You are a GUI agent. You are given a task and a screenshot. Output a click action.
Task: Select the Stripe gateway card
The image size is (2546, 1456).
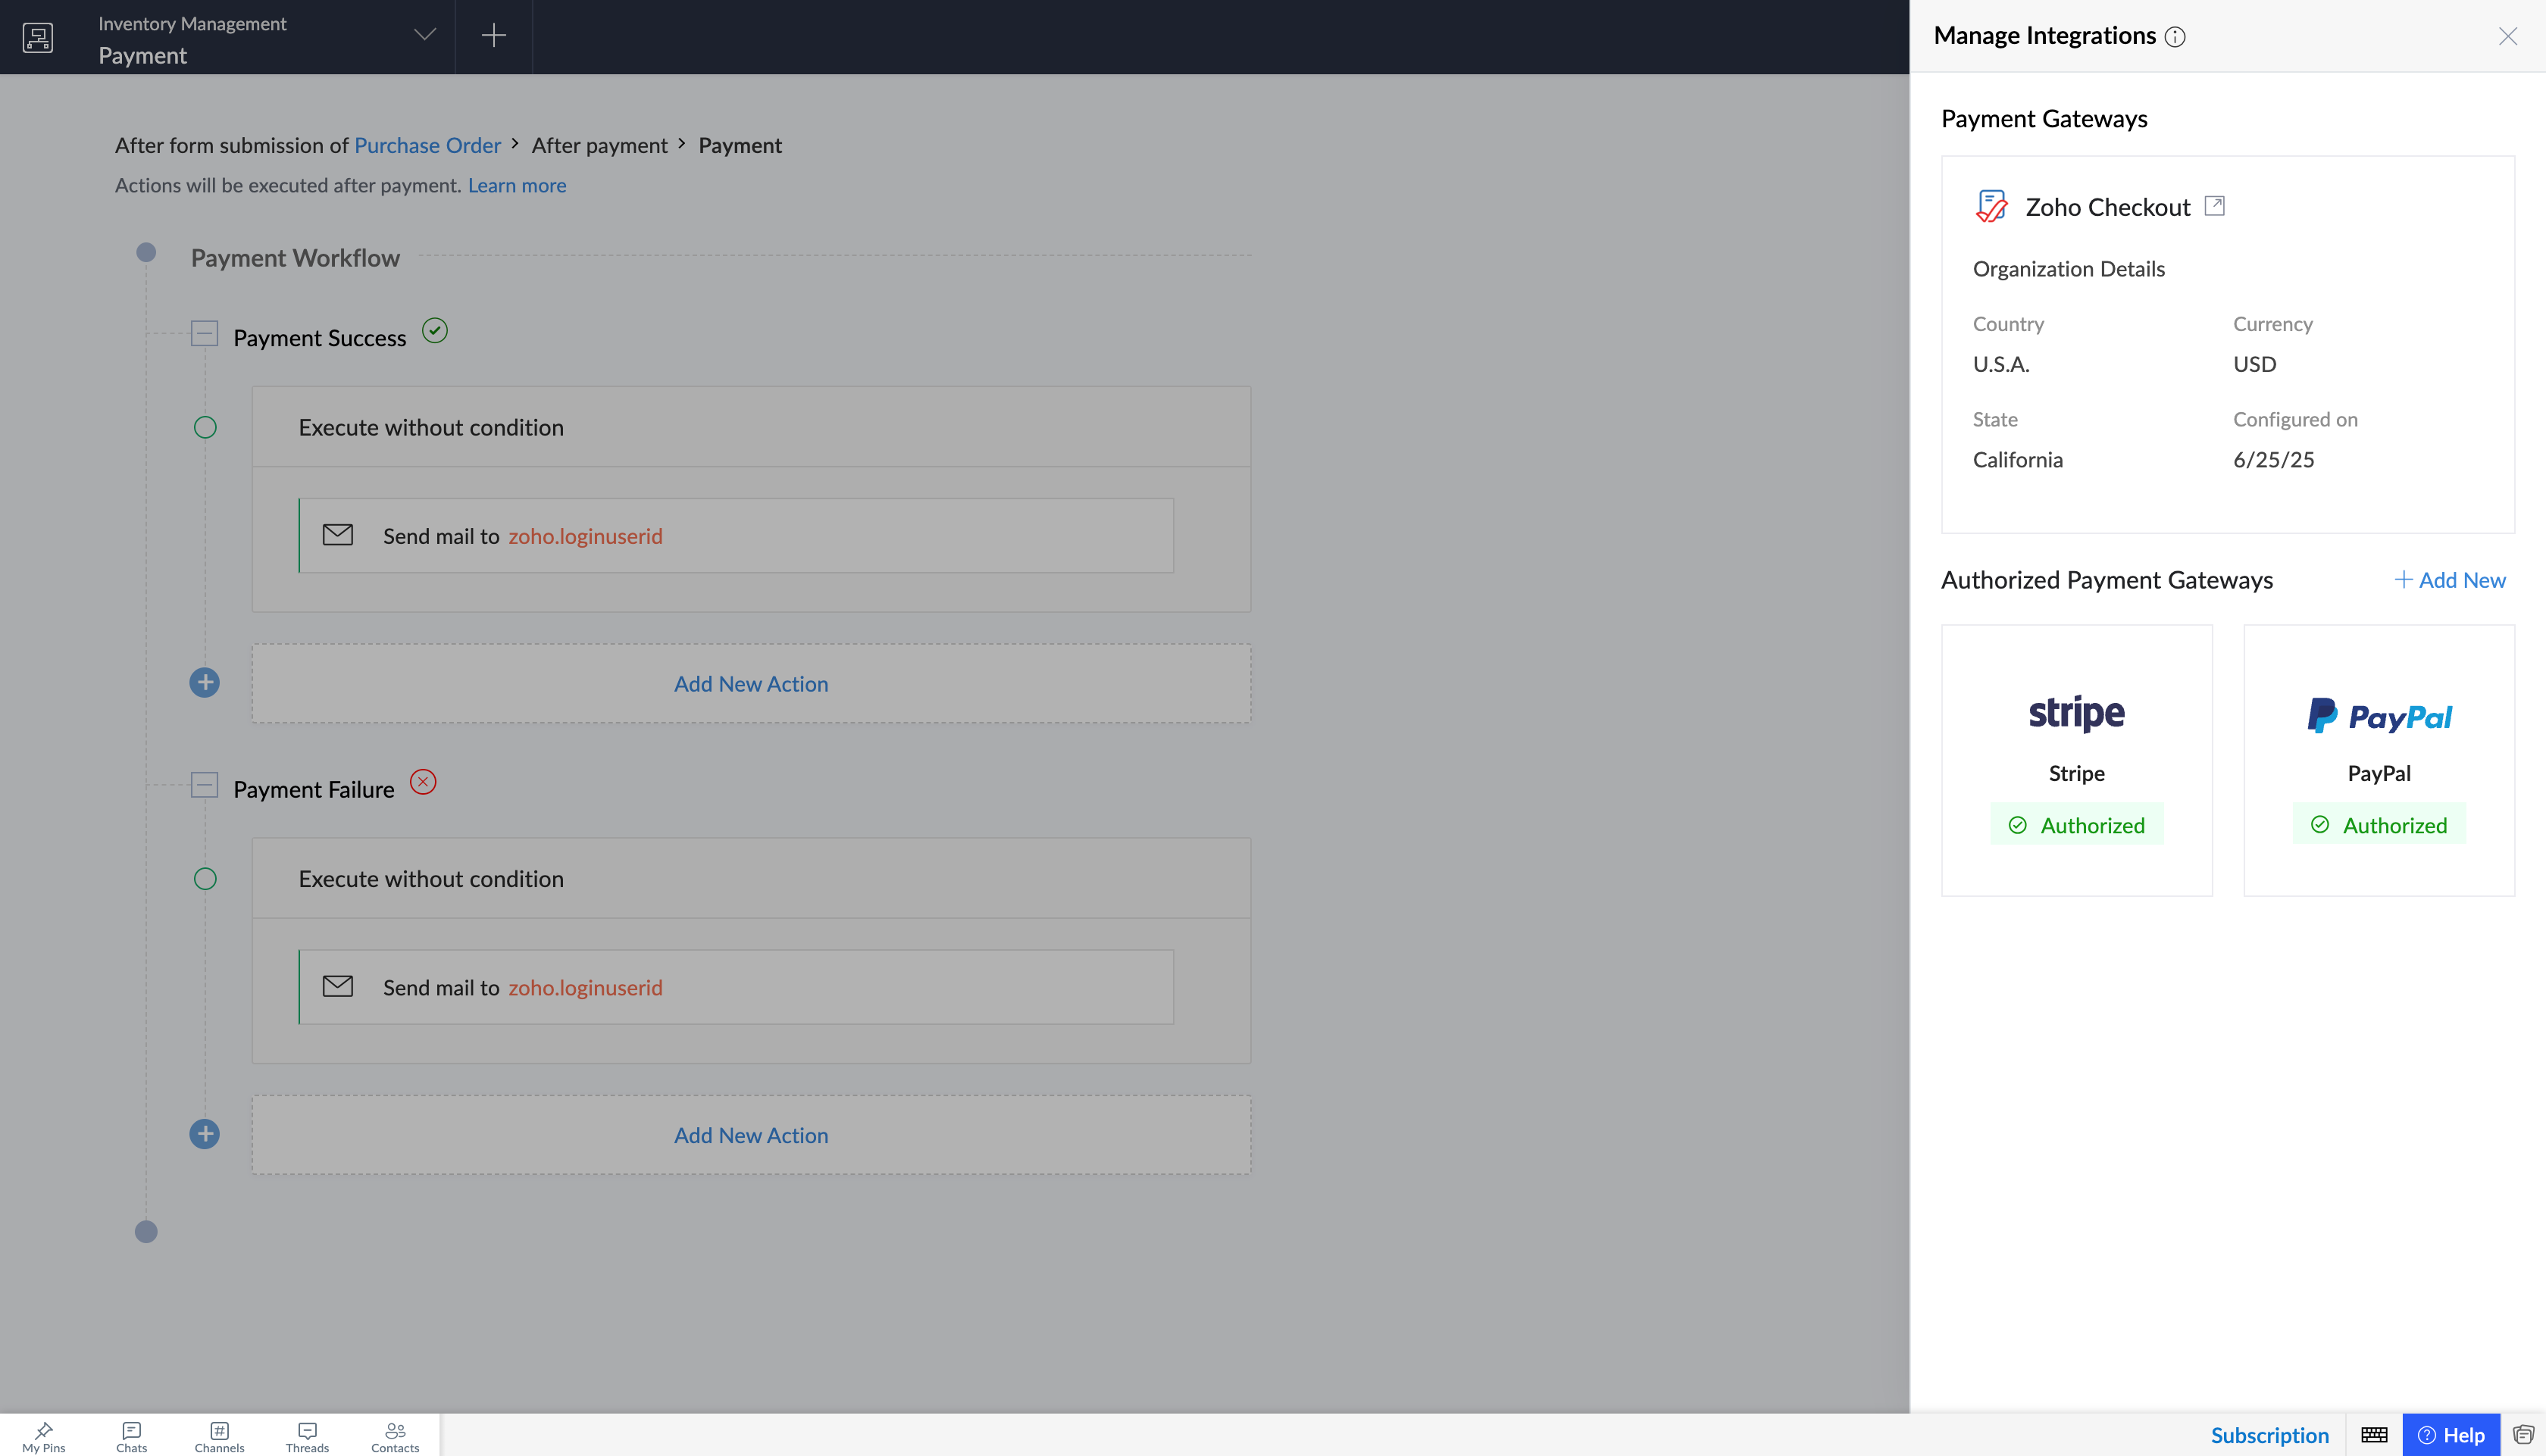2076,760
